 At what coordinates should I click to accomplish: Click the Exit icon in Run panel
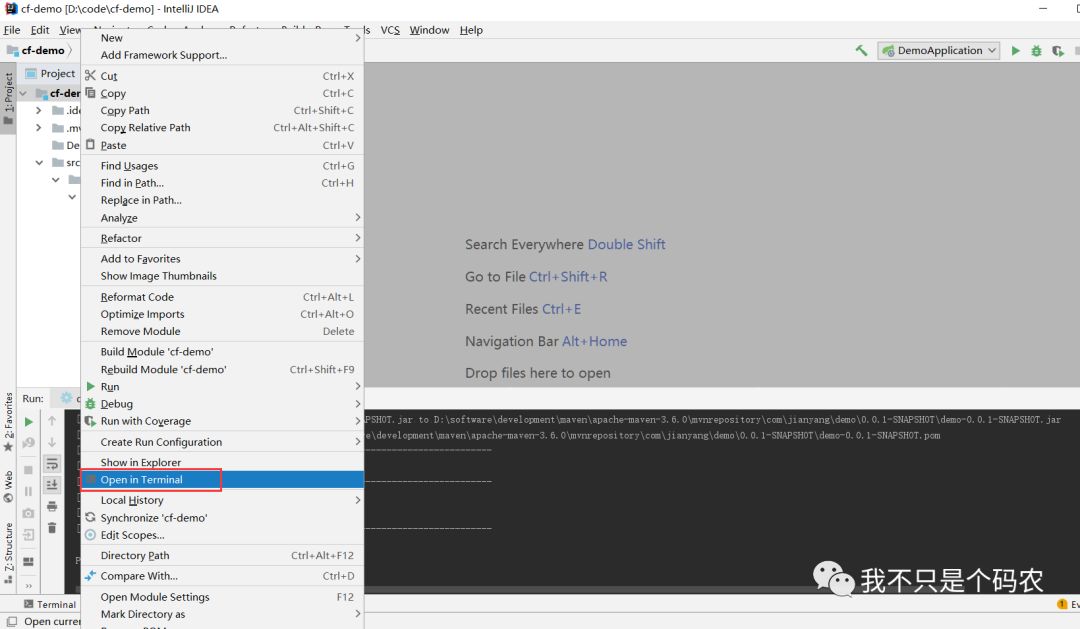tap(28, 534)
